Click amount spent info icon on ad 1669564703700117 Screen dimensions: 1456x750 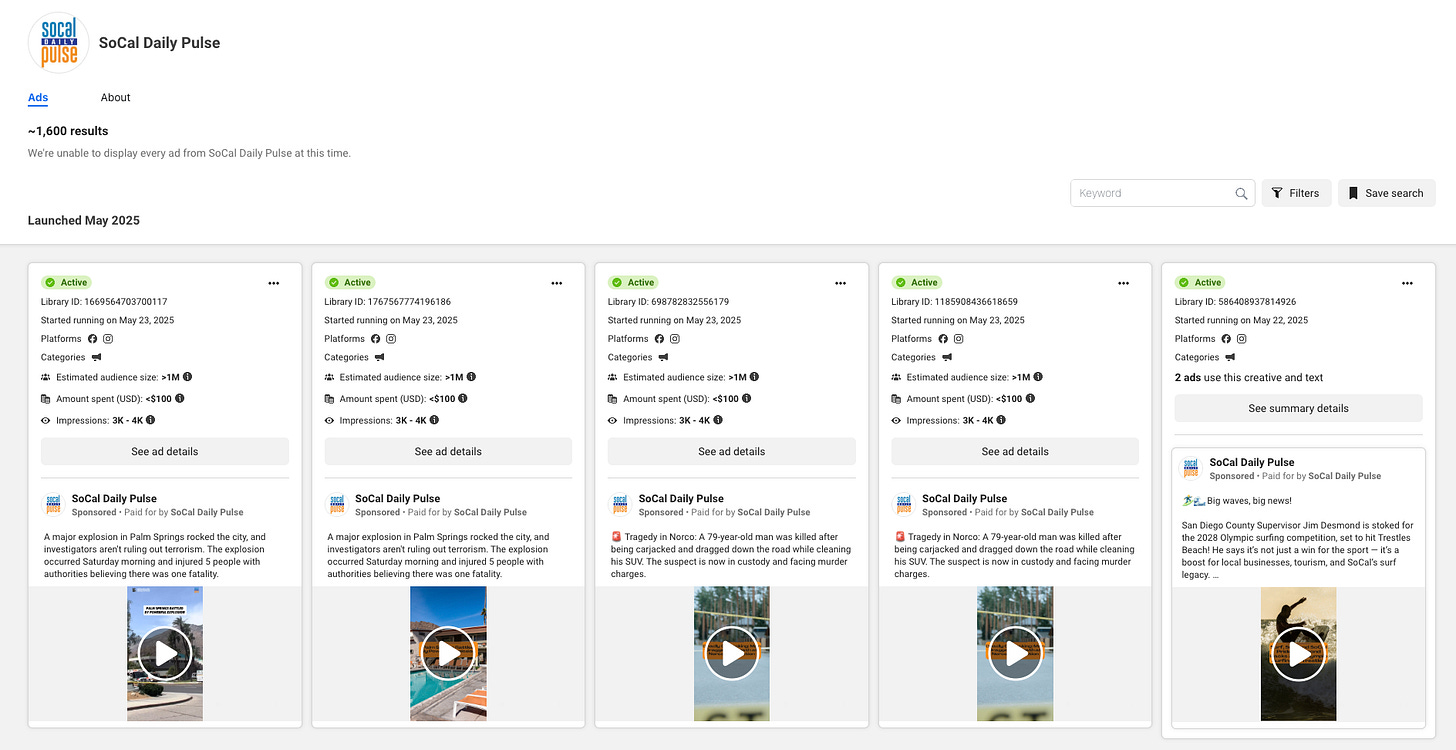[180, 399]
